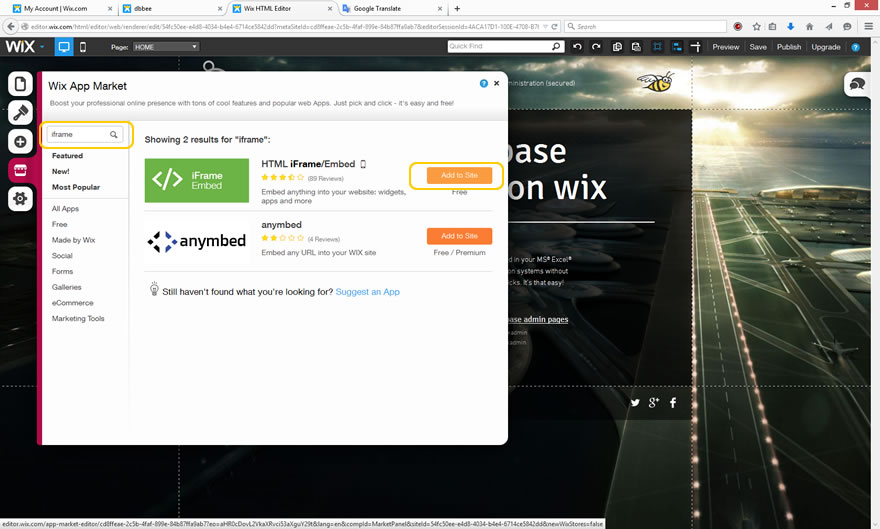880x529 pixels.
Task: Open the browser hamburger menu
Action: click(x=868, y=26)
